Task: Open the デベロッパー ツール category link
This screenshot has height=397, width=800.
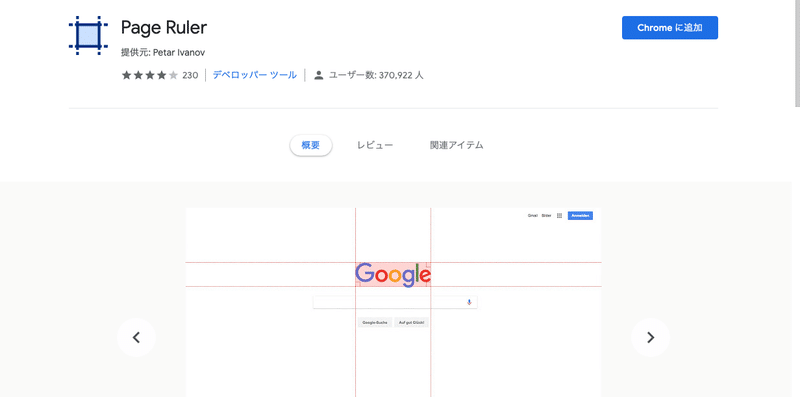Action: 255,75
